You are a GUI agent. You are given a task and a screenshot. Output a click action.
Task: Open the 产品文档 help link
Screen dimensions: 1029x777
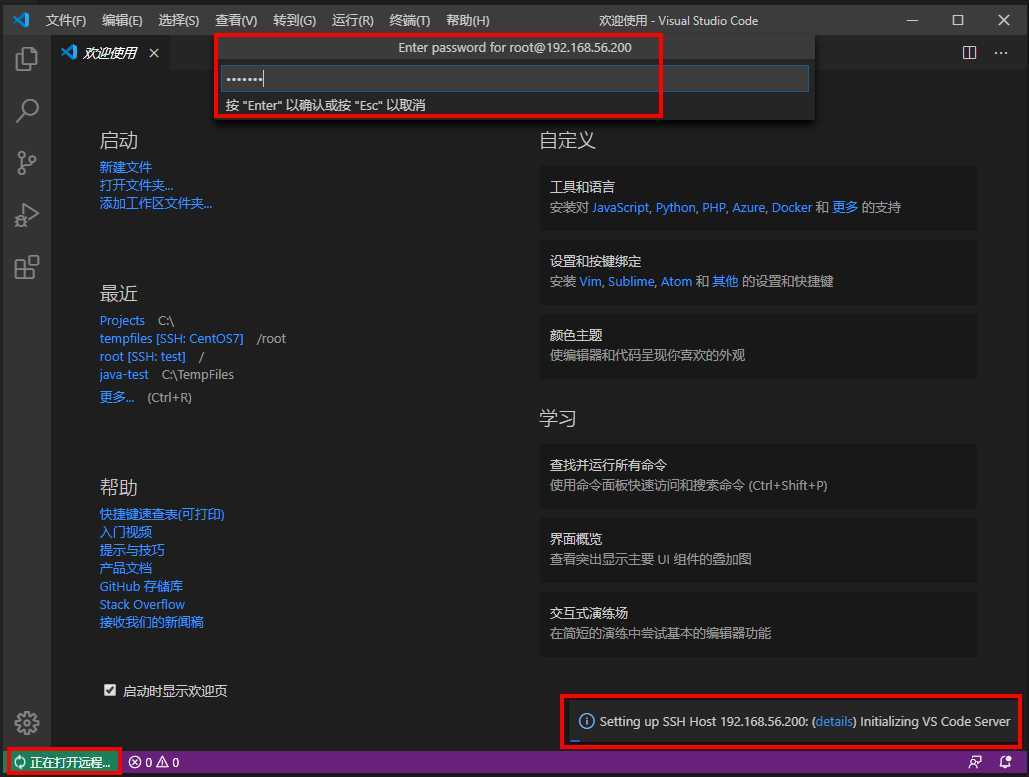(x=125, y=568)
